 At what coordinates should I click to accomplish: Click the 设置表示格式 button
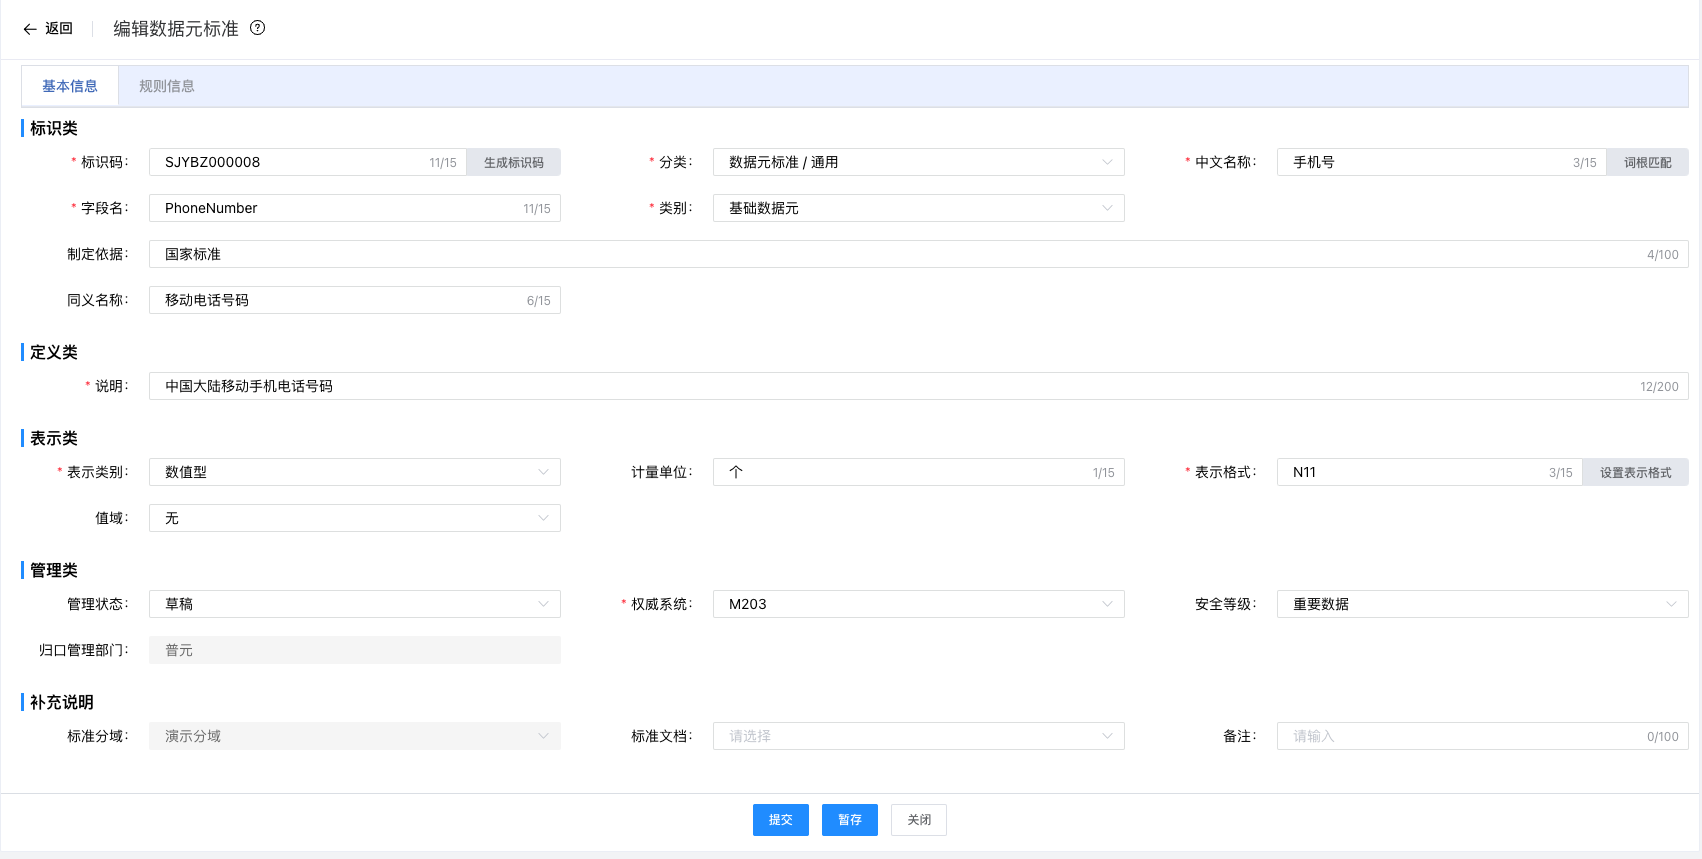[x=1635, y=472]
